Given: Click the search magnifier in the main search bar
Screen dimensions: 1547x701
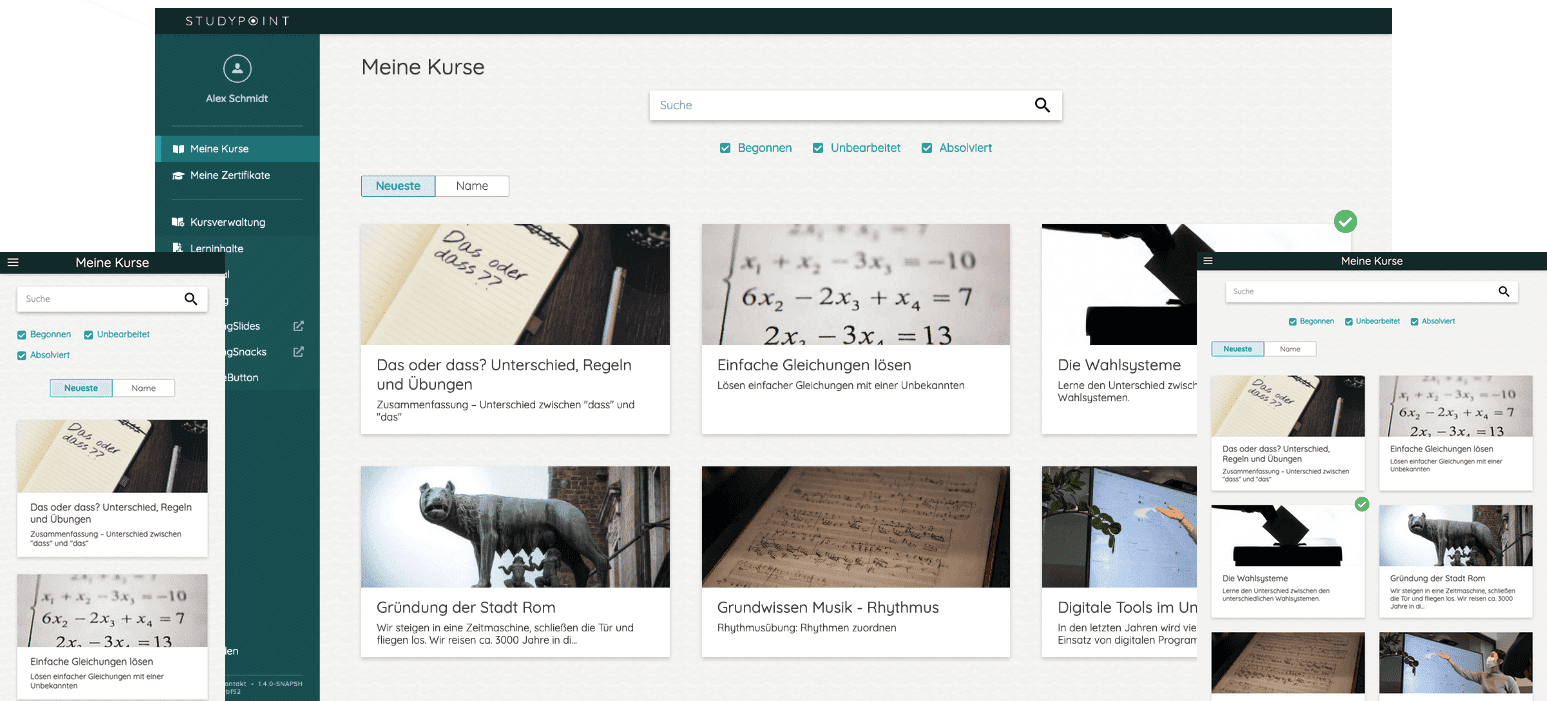Looking at the screenshot, I should pyautogui.click(x=1042, y=105).
